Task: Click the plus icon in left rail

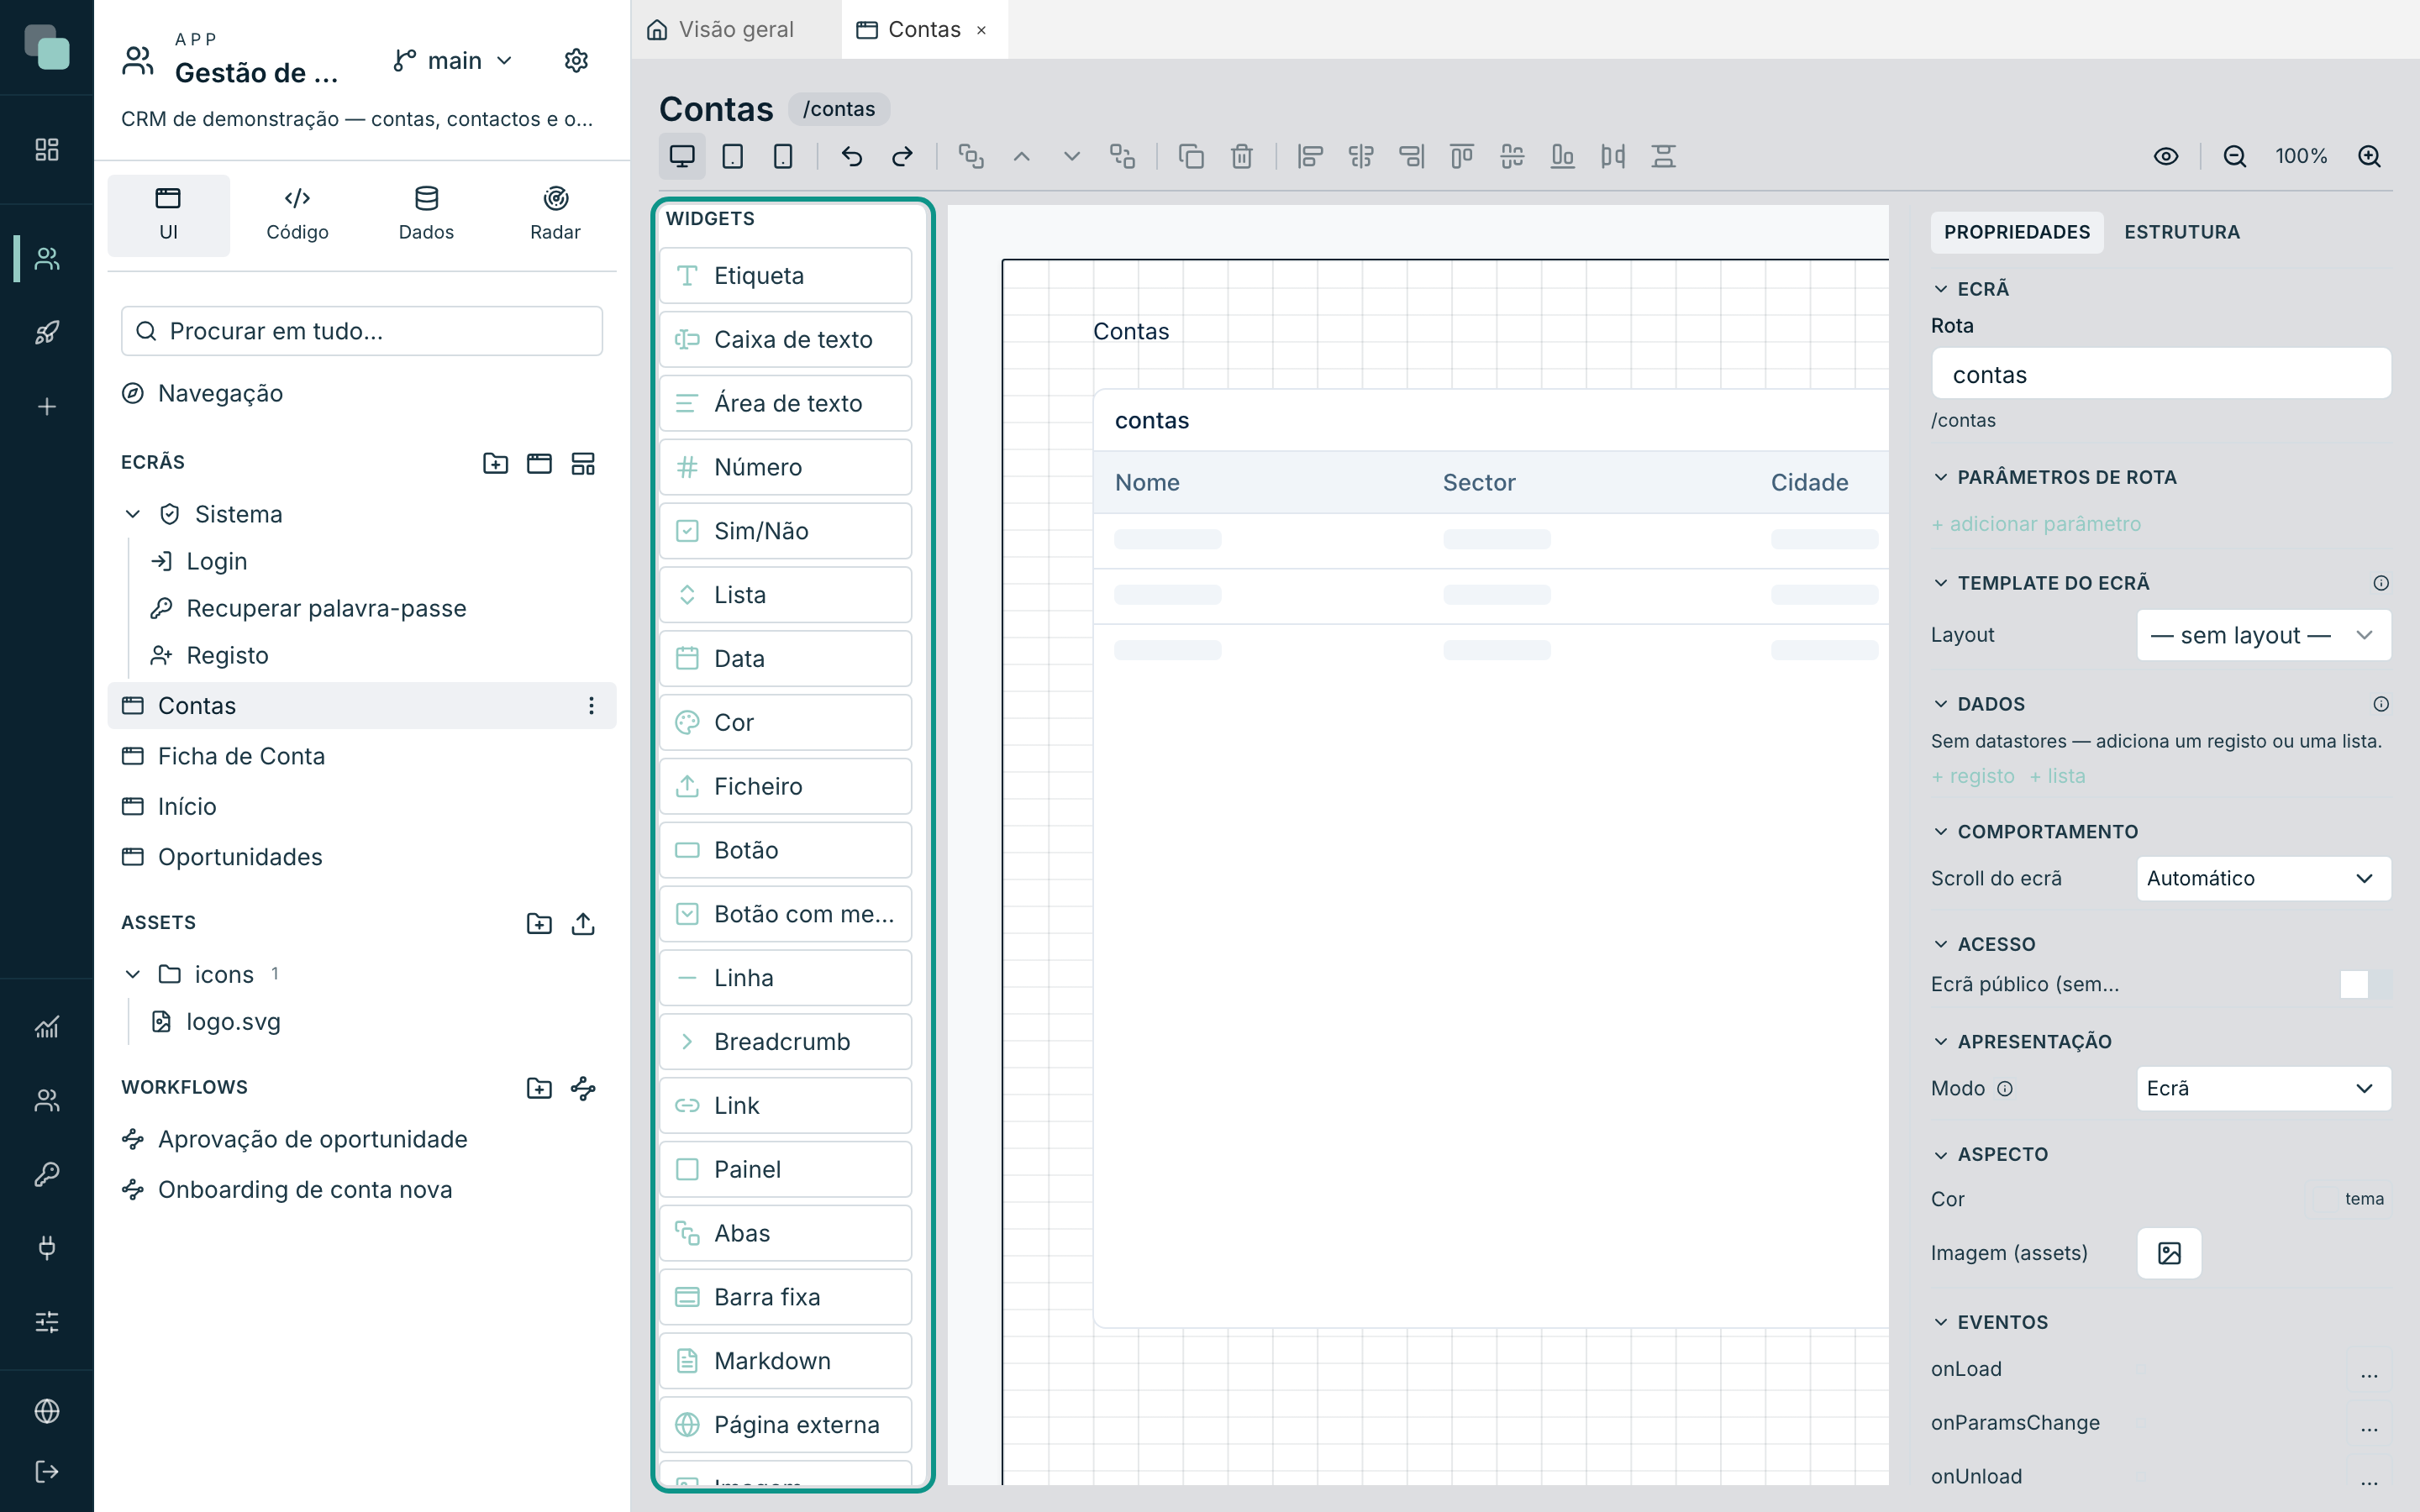Action: coord(47,406)
